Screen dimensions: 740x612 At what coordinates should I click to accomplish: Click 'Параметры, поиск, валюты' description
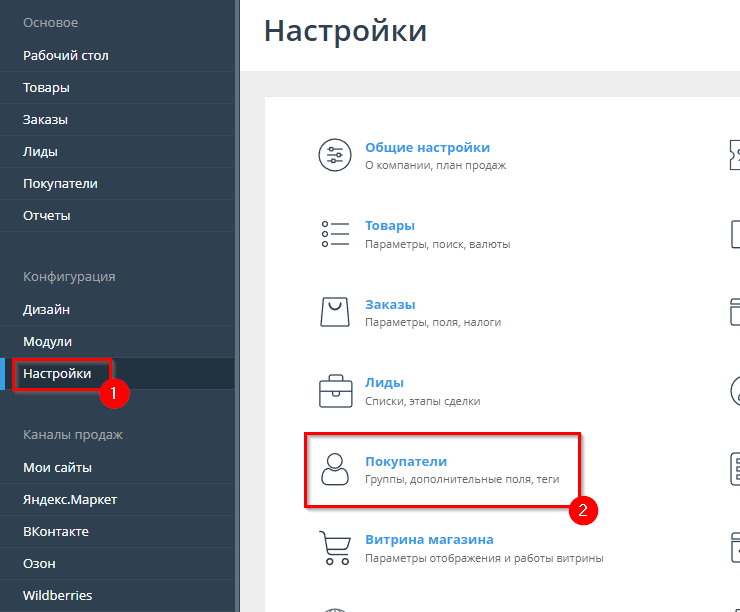coord(437,244)
